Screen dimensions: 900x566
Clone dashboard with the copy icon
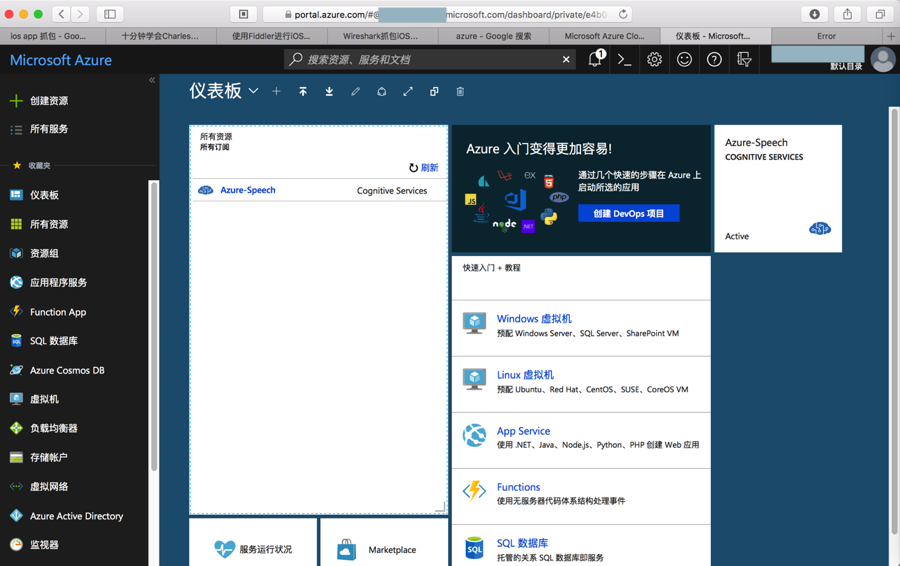pyautogui.click(x=434, y=91)
